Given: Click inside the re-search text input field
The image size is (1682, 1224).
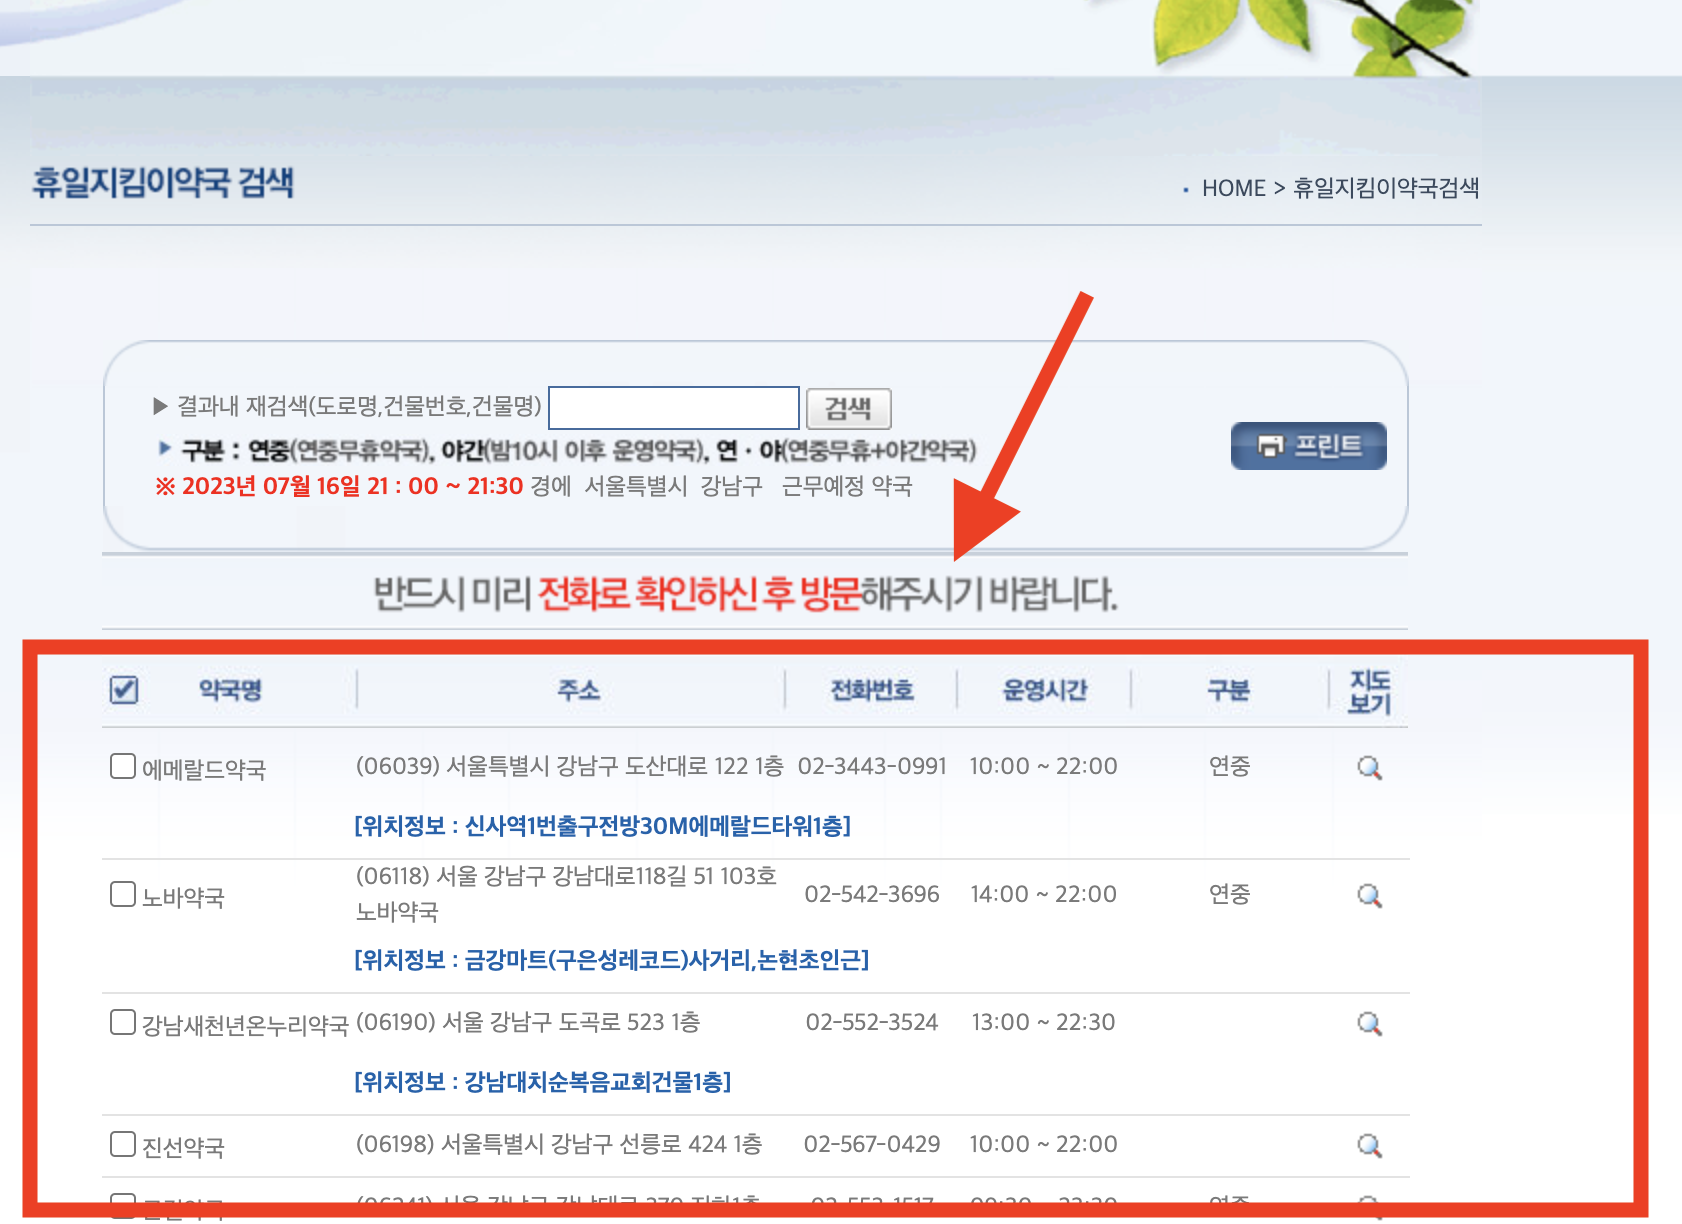Looking at the screenshot, I should click(x=674, y=407).
